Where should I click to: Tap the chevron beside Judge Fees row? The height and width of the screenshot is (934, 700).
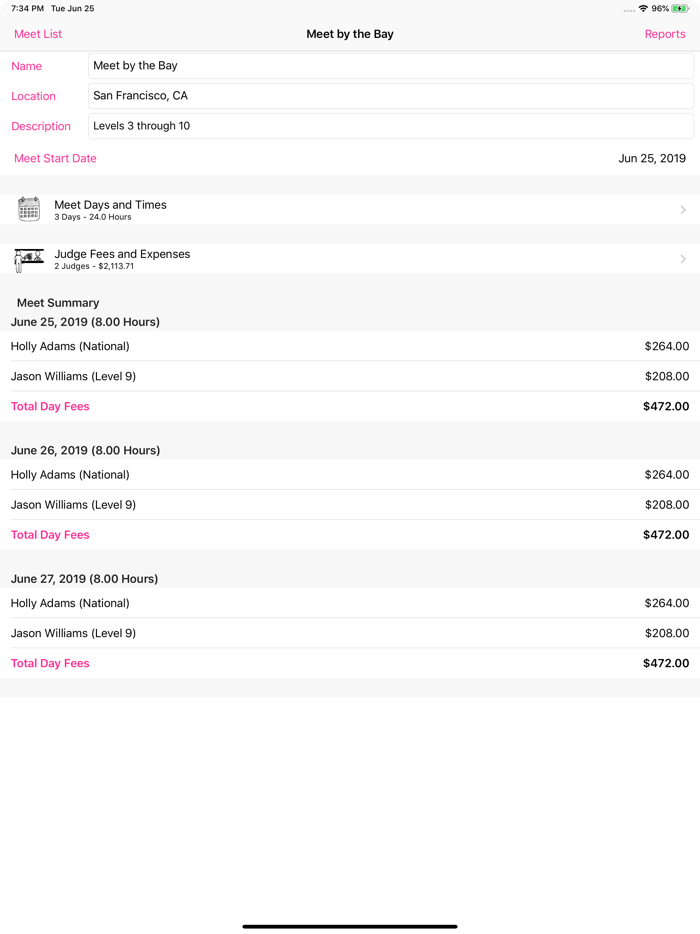coord(684,259)
